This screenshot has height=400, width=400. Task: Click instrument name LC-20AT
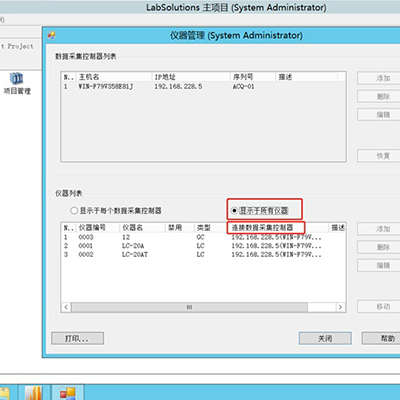pyautogui.click(x=135, y=255)
